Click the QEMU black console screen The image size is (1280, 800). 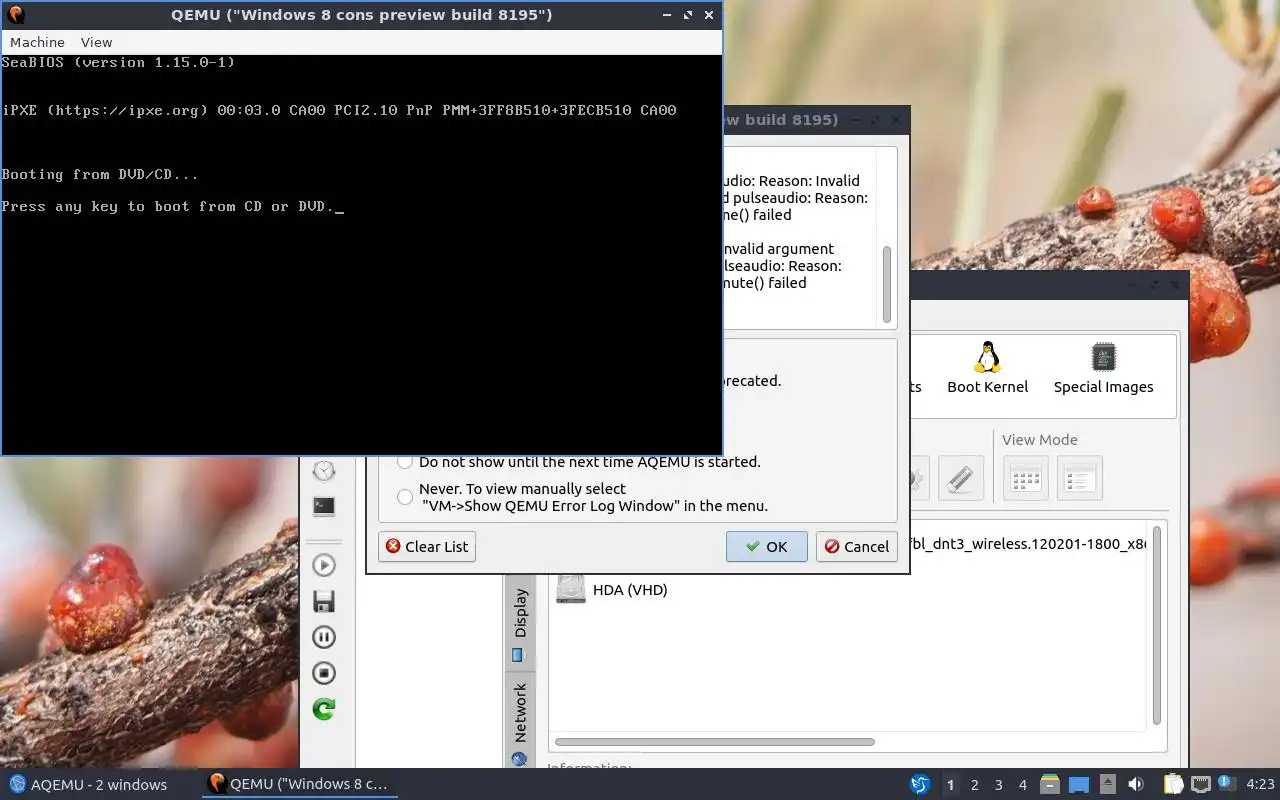coord(361,254)
